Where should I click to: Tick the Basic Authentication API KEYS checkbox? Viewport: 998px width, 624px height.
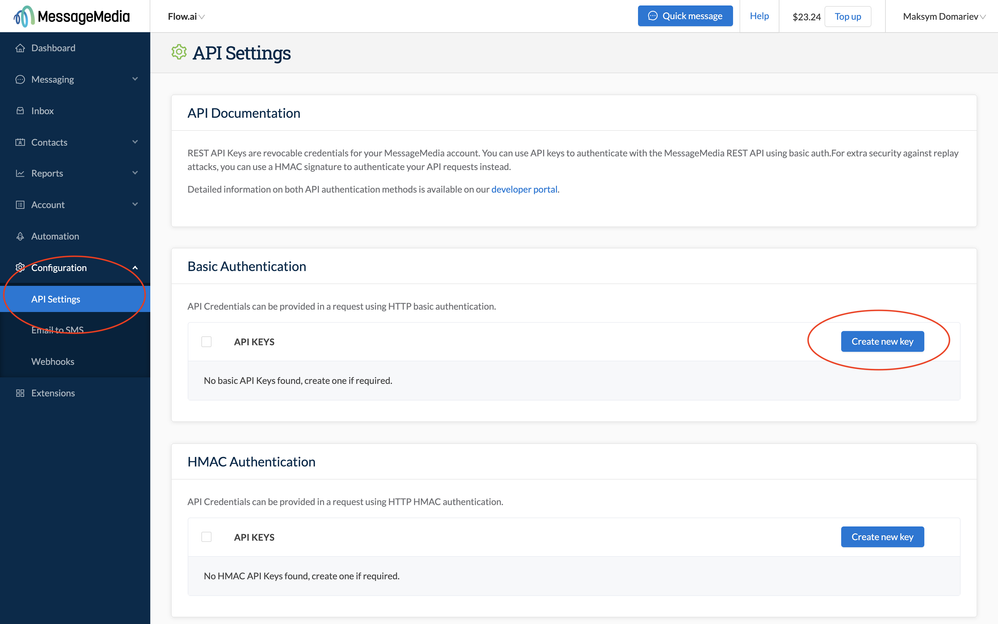206,342
